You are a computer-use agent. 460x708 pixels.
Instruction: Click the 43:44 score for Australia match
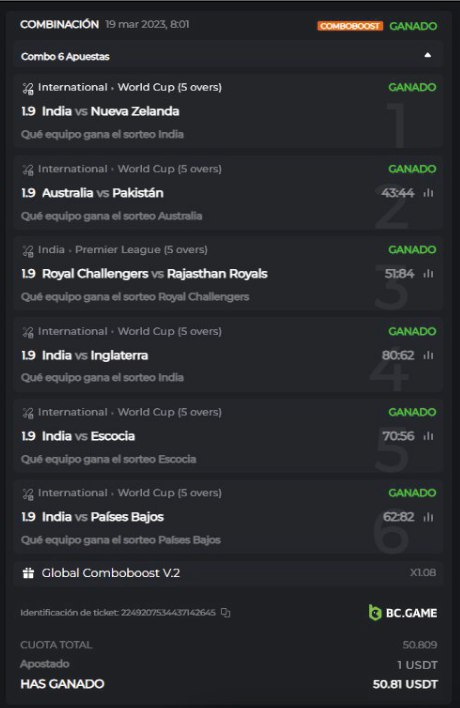[x=398, y=193]
